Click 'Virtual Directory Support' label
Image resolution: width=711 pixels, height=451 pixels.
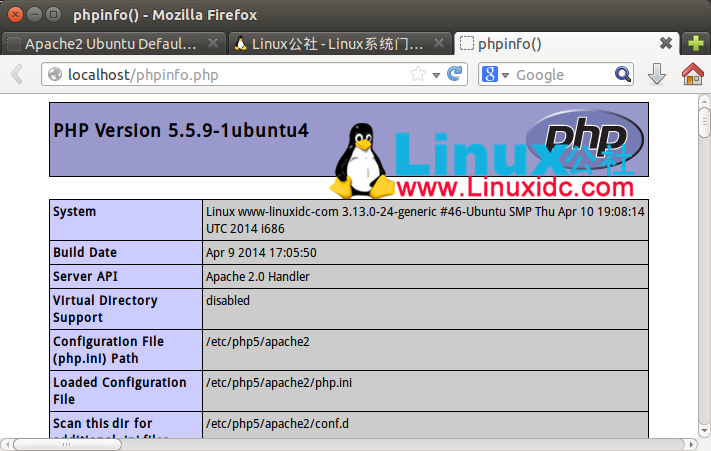tap(105, 309)
